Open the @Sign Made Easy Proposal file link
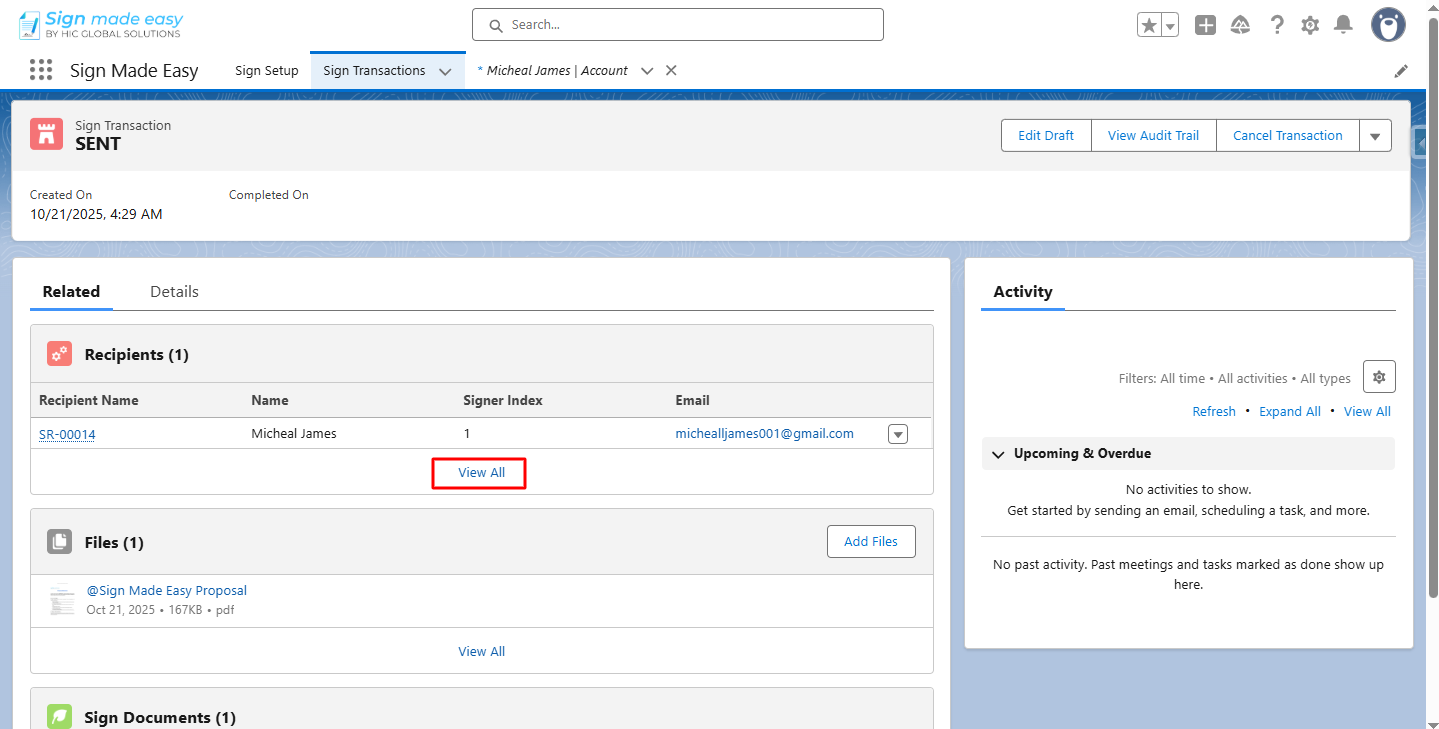This screenshot has height=729, width=1439. pyautogui.click(x=166, y=591)
